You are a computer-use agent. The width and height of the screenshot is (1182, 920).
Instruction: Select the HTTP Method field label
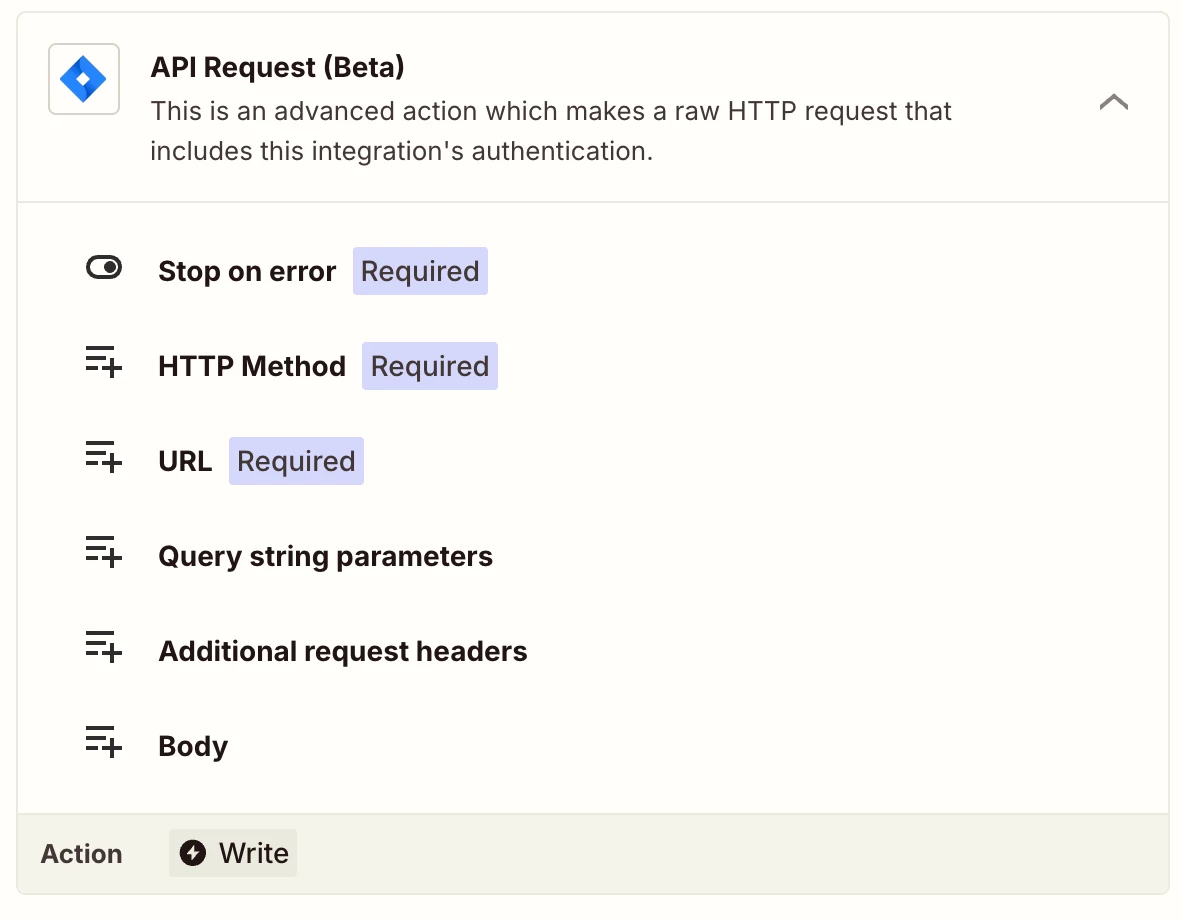(252, 366)
